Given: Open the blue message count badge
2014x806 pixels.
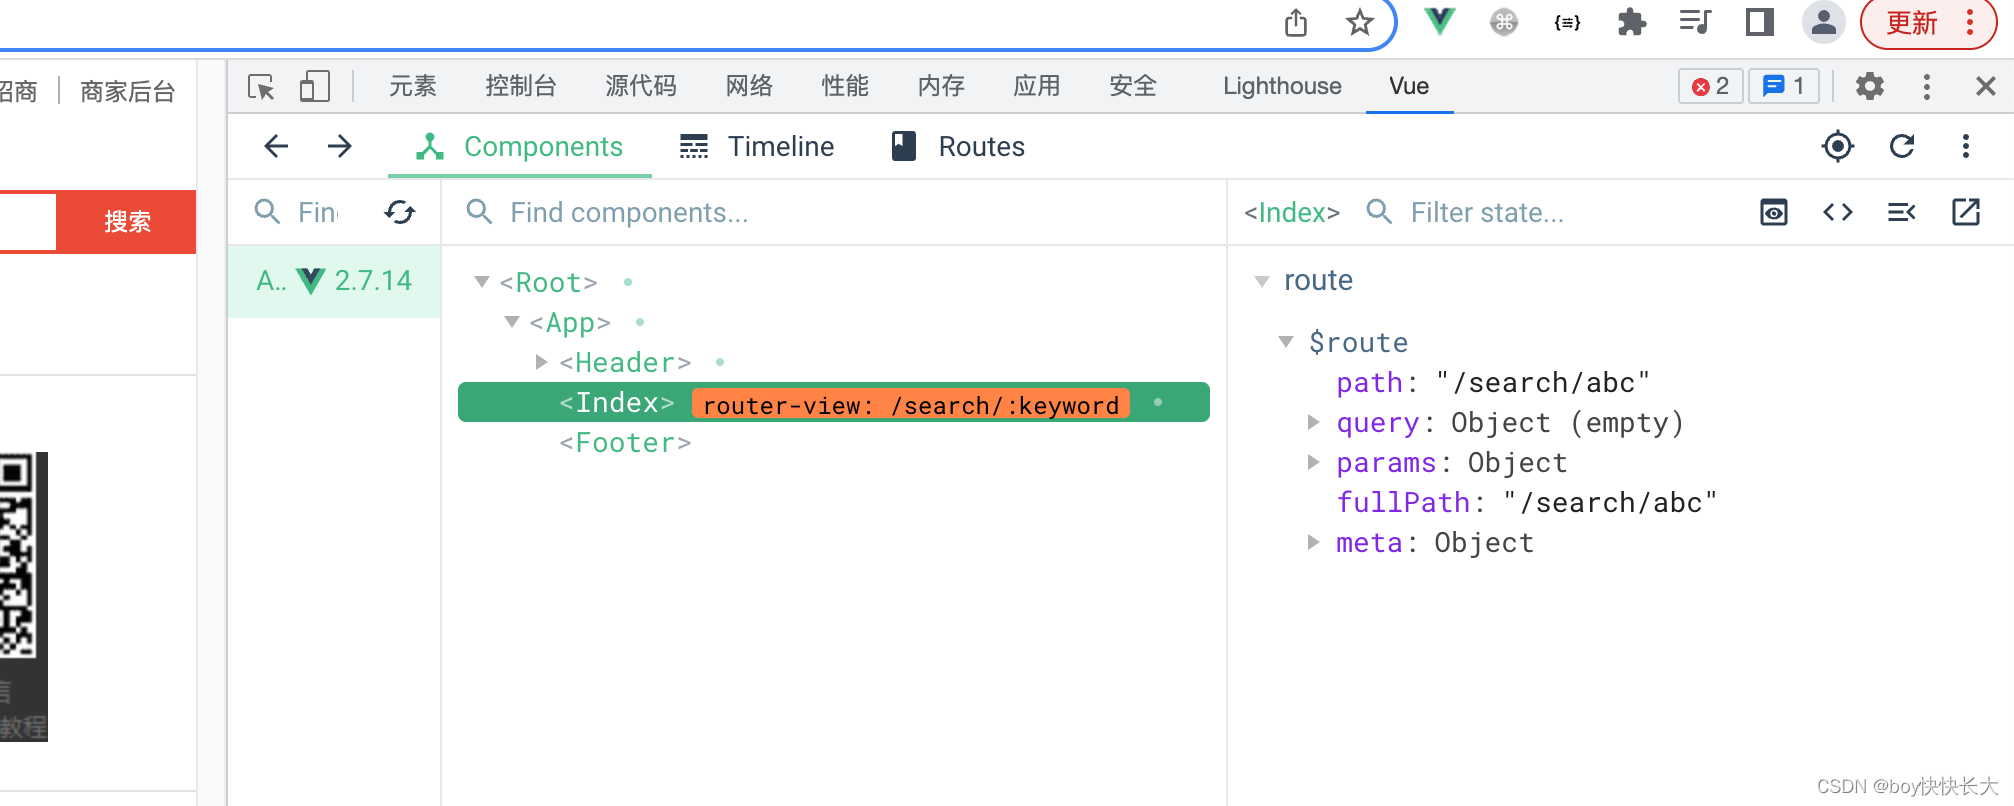Looking at the screenshot, I should 1784,86.
